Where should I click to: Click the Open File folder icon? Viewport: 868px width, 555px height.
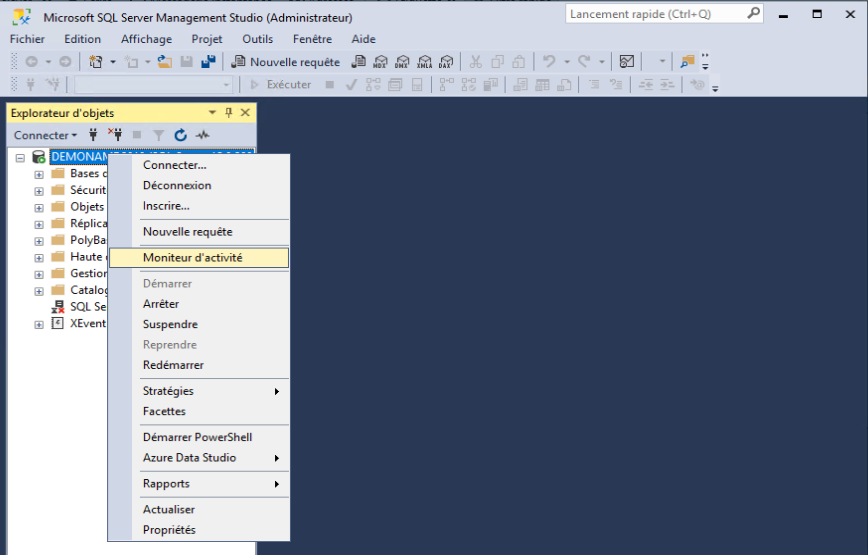click(164, 61)
